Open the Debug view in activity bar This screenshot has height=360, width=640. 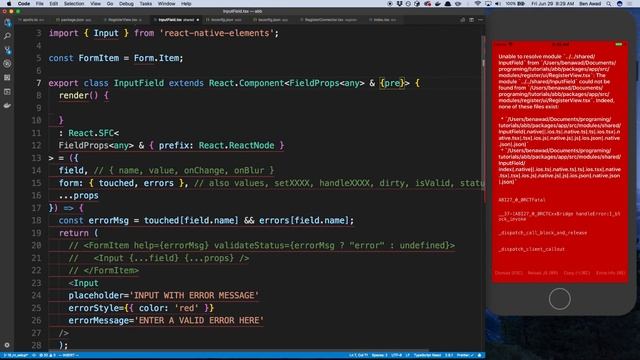pyautogui.click(x=7, y=64)
